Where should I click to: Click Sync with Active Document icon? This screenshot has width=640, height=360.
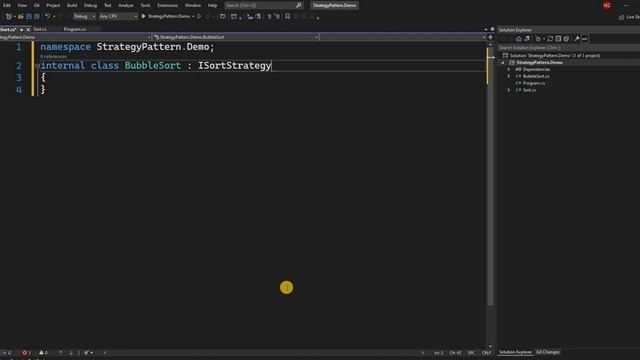click(550, 39)
